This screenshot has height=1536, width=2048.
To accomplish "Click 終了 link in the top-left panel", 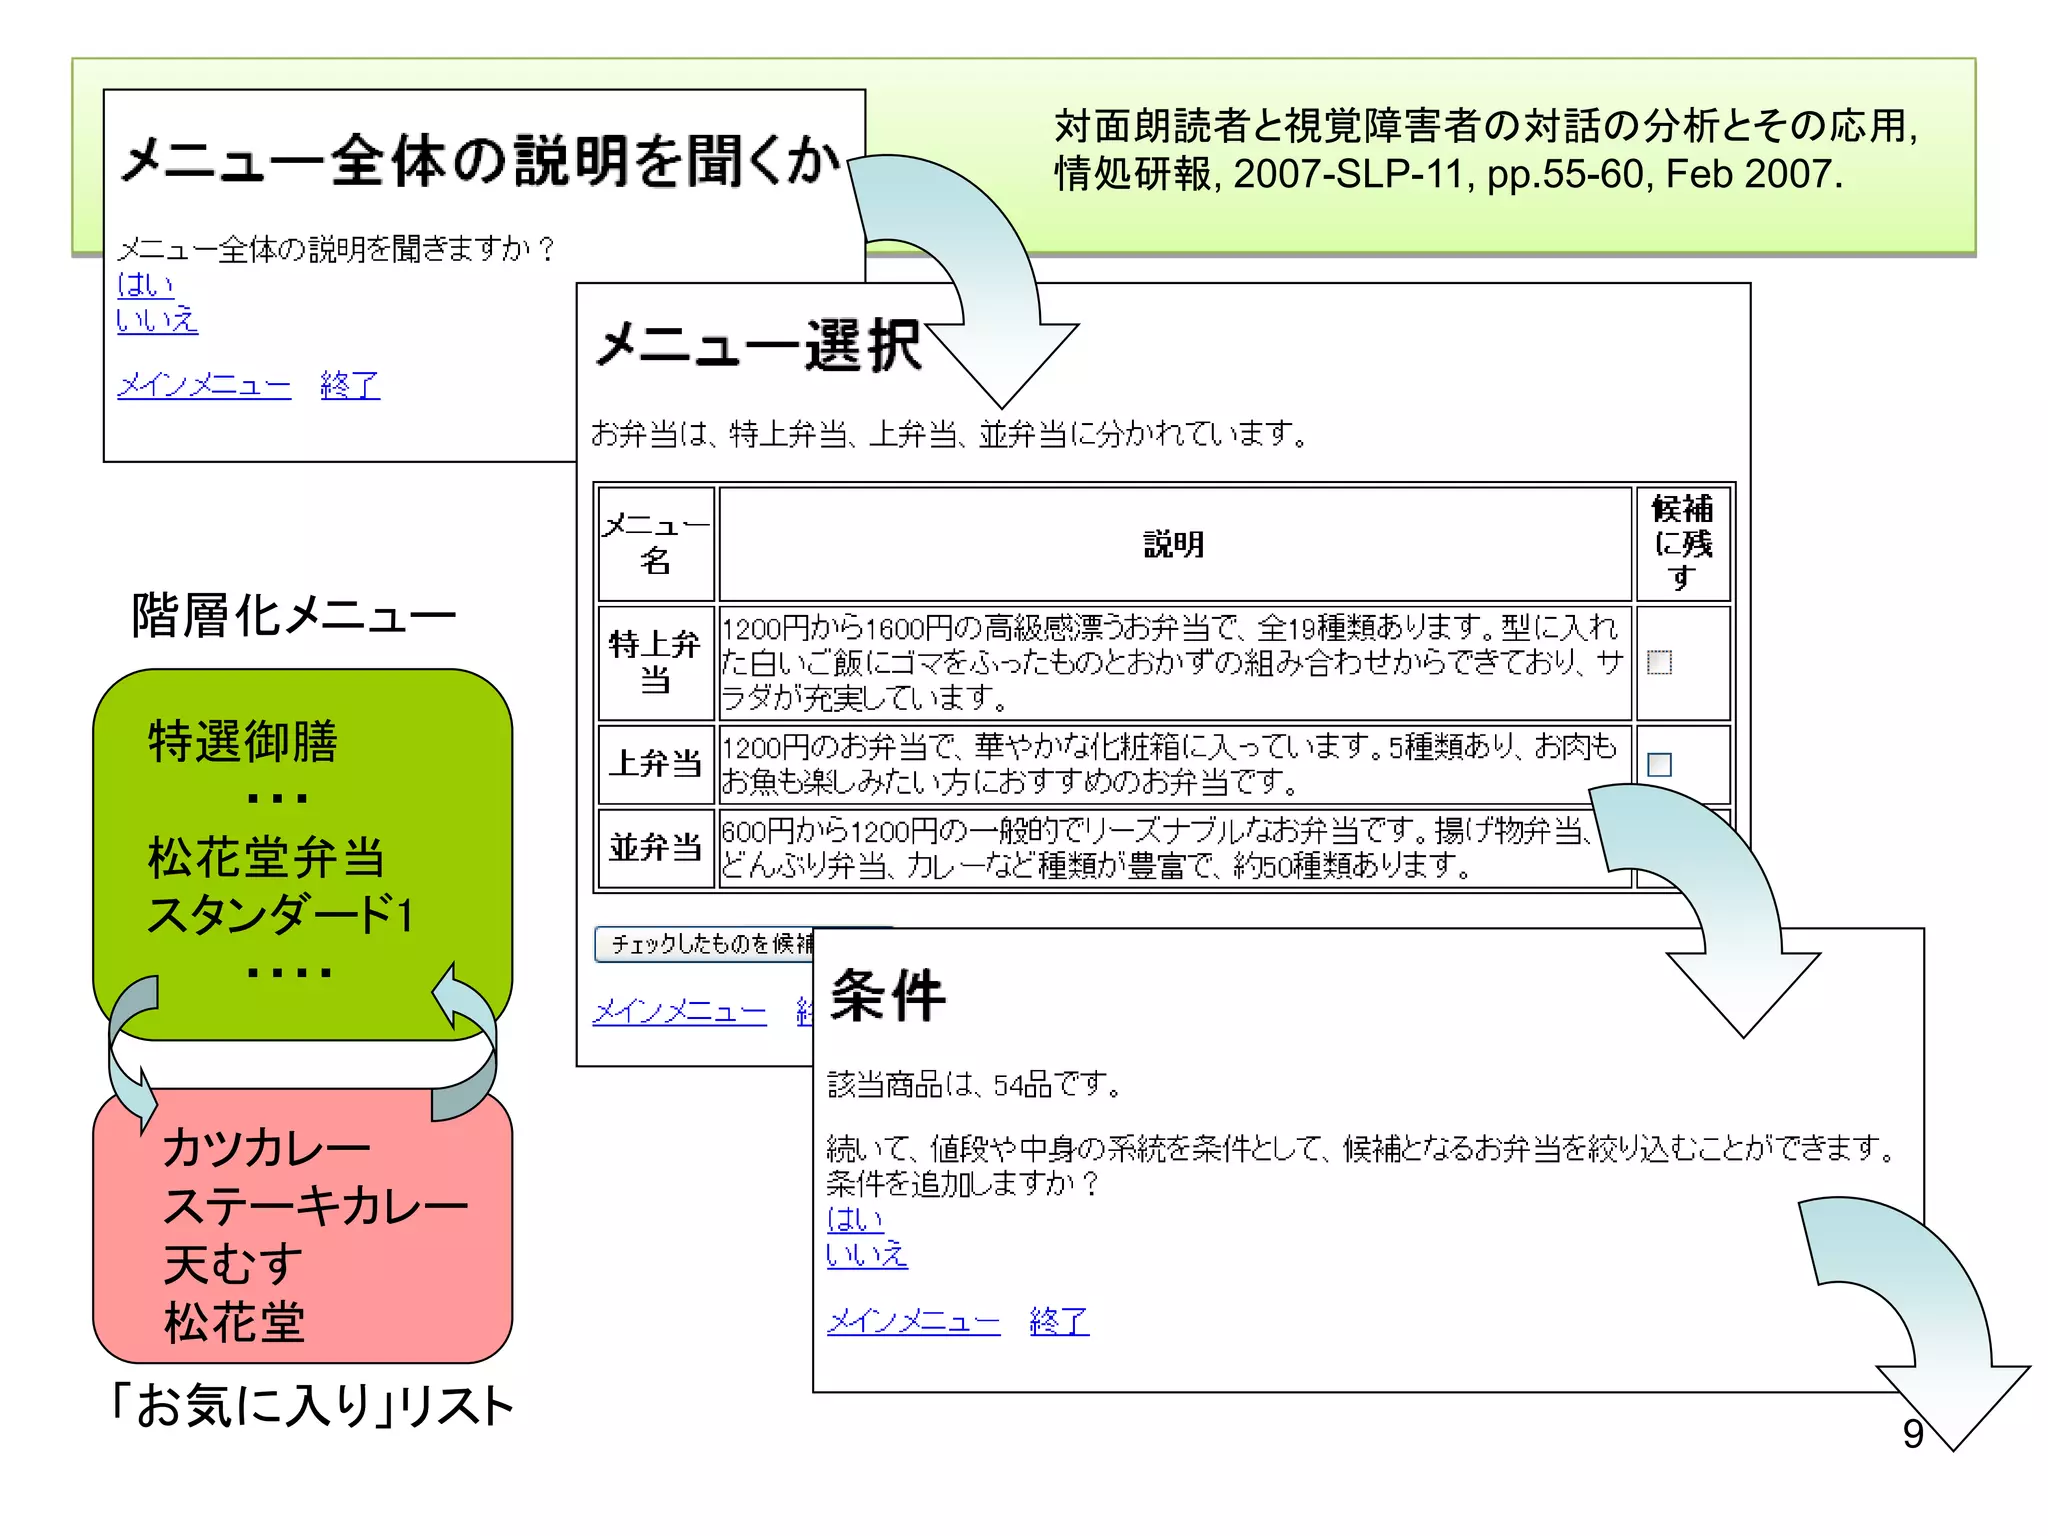I will 350,385.
